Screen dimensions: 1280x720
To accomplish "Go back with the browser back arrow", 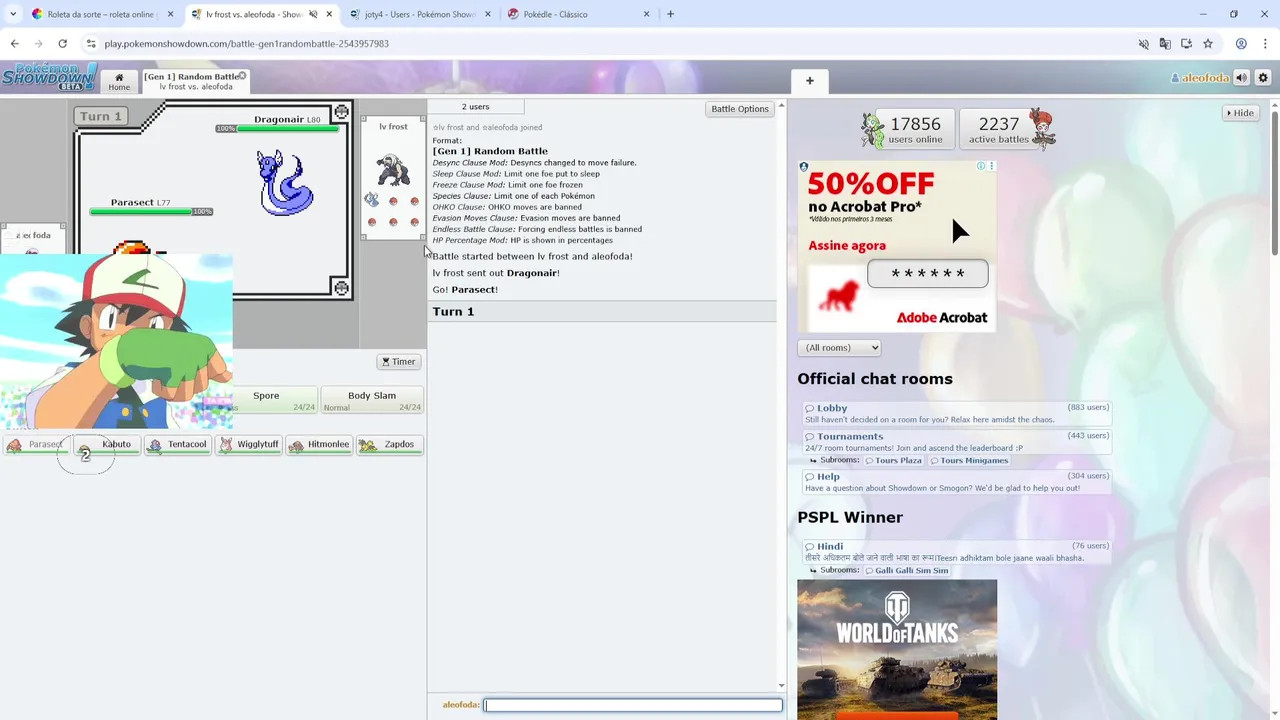I will pyautogui.click(x=14, y=44).
